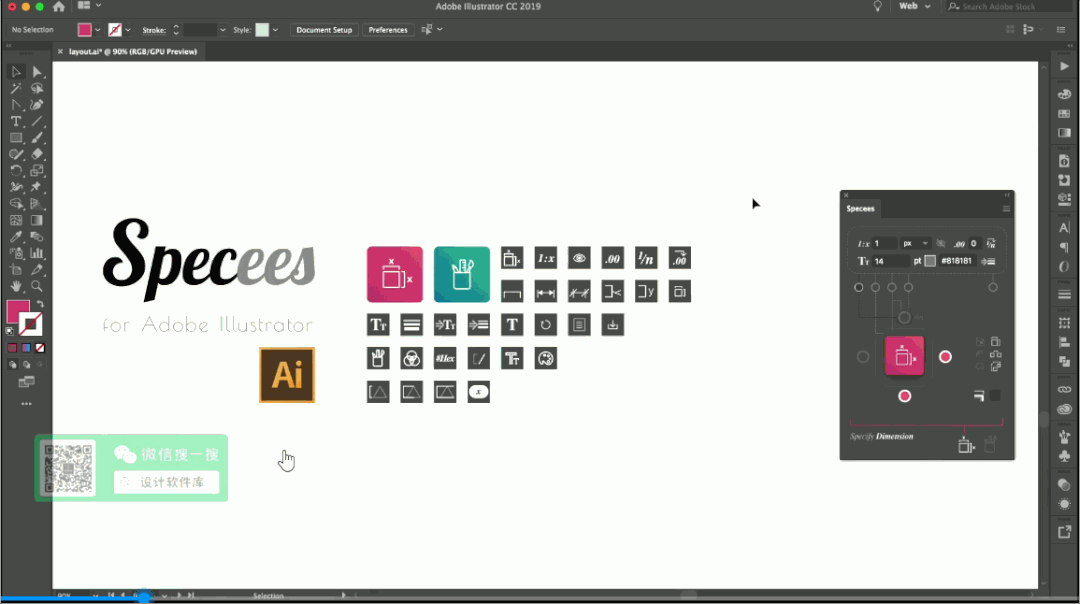Viewport: 1080px width, 604px height.
Task: Select the Selection tool arrow
Action: tap(16, 72)
